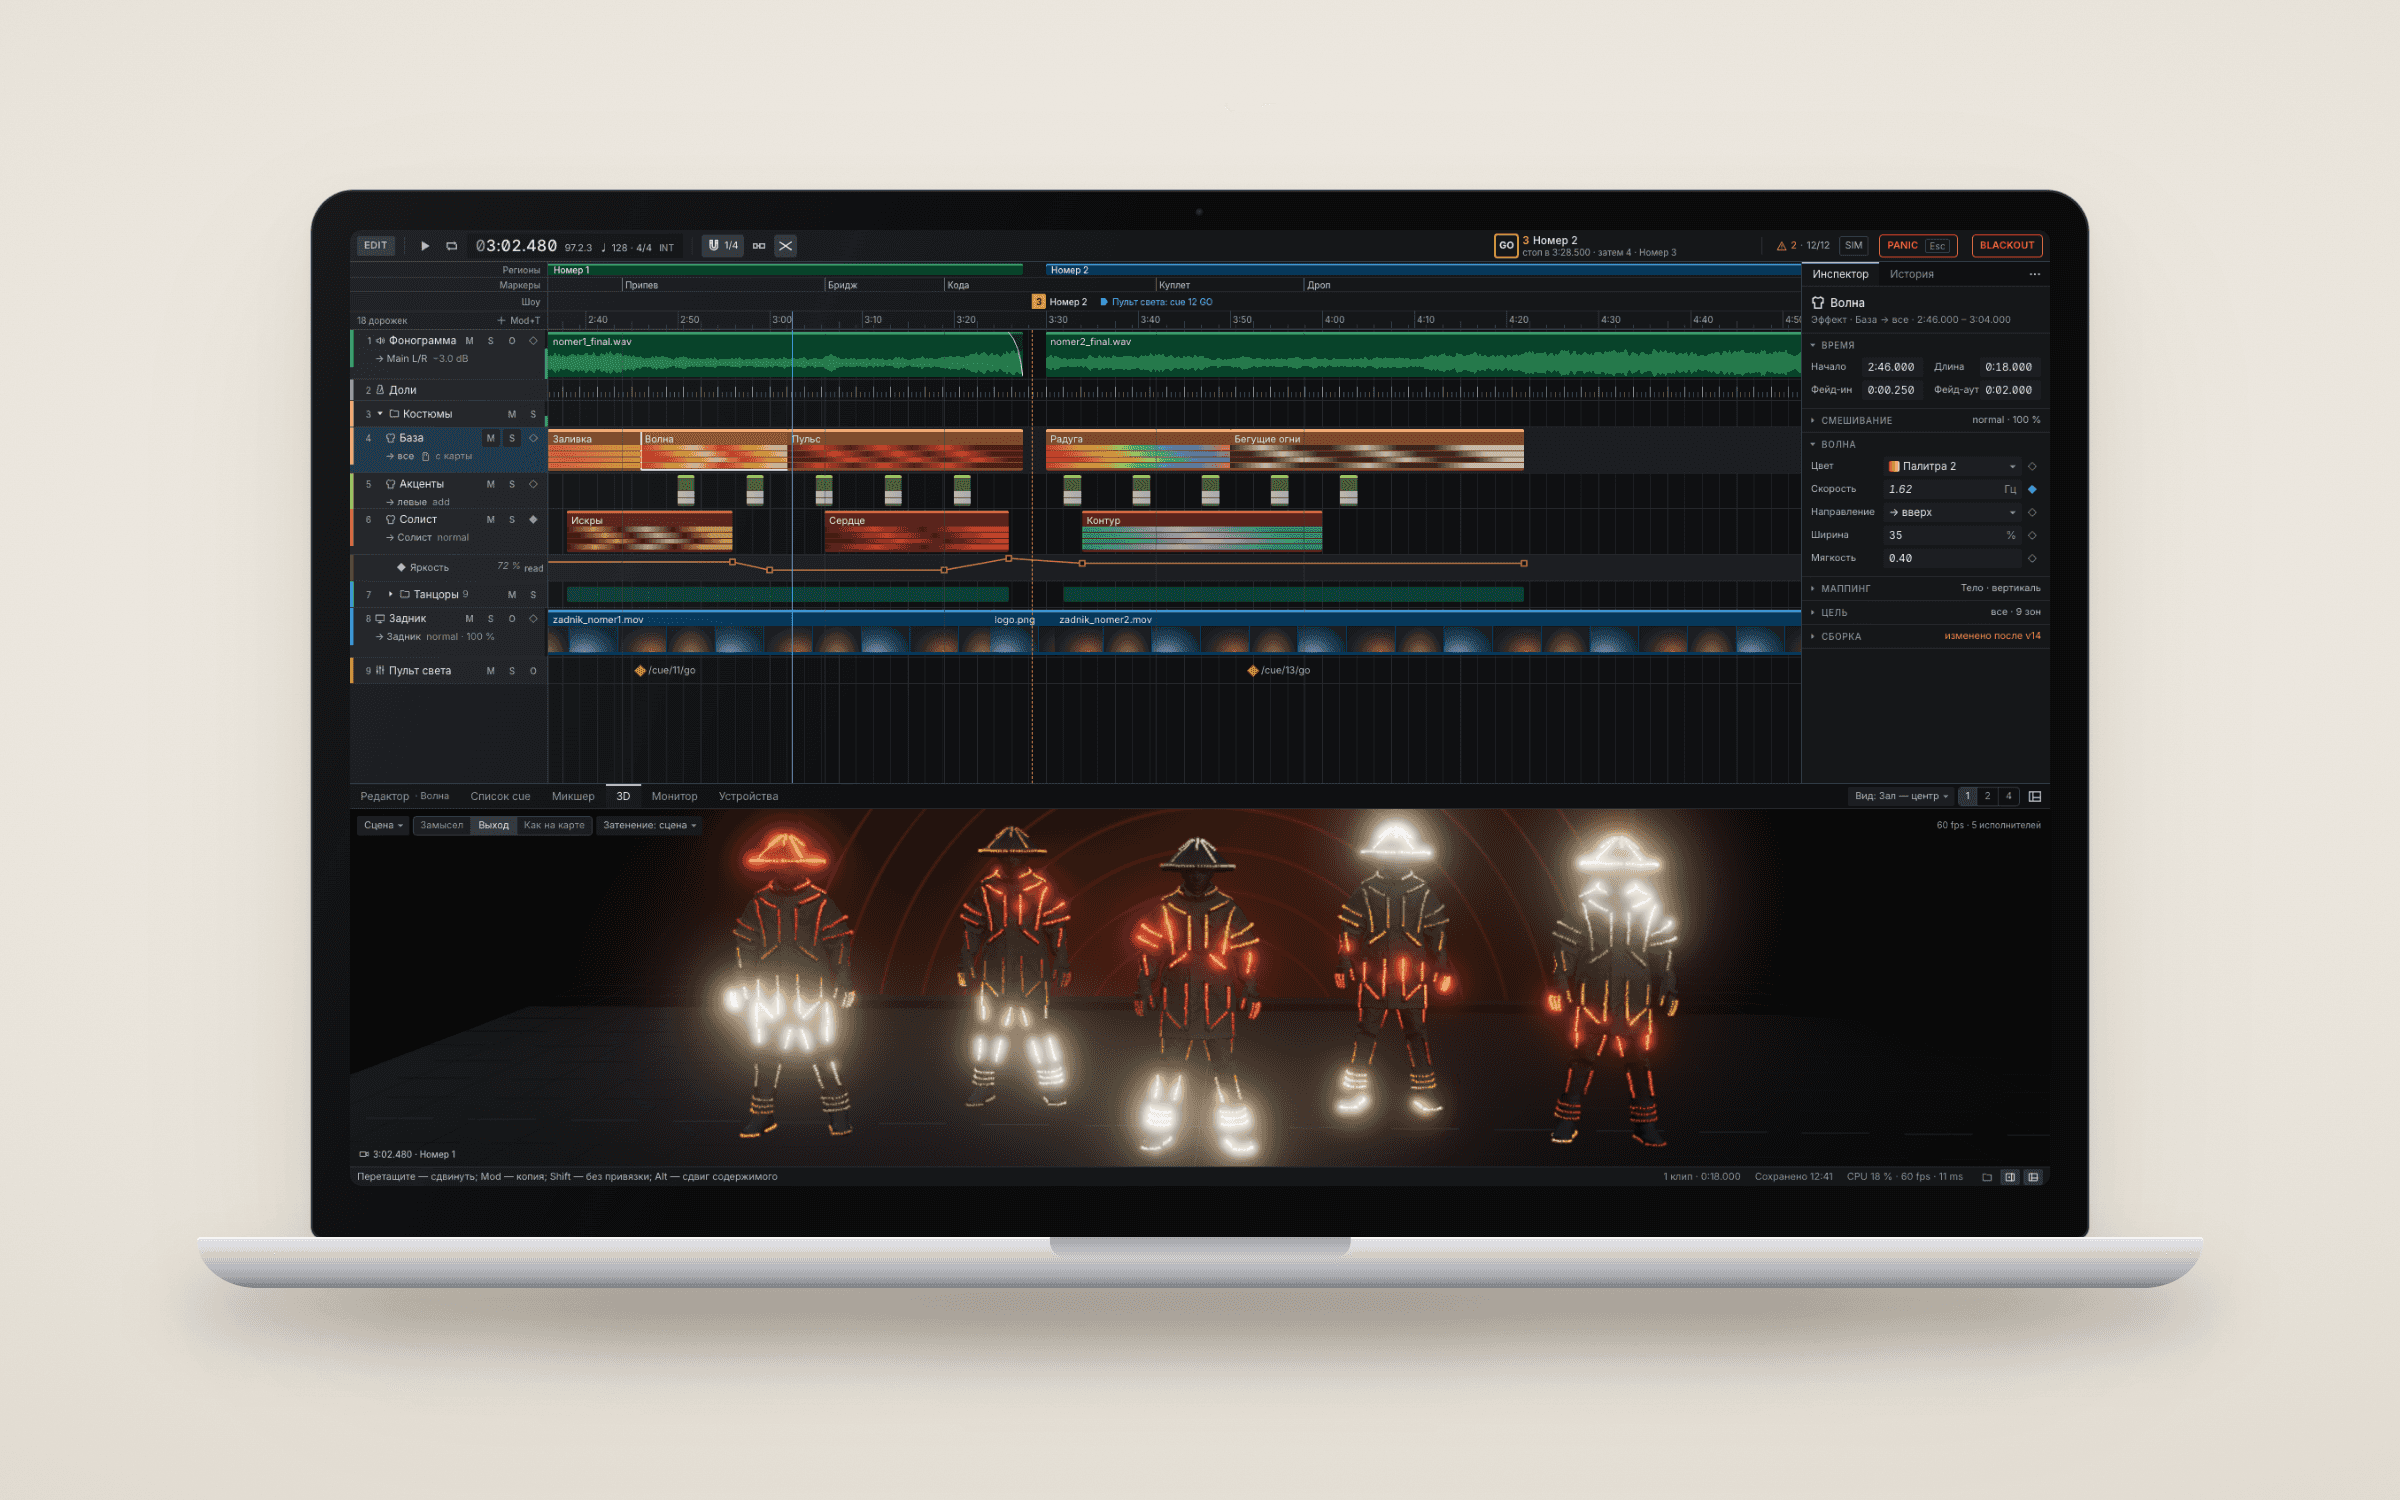Click the link clips icon in toolbar
The width and height of the screenshot is (2400, 1500).
click(x=759, y=246)
